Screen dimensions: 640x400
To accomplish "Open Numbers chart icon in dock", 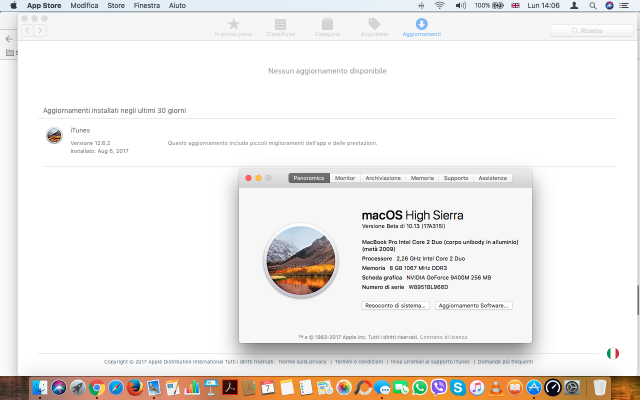I will click(x=192, y=387).
